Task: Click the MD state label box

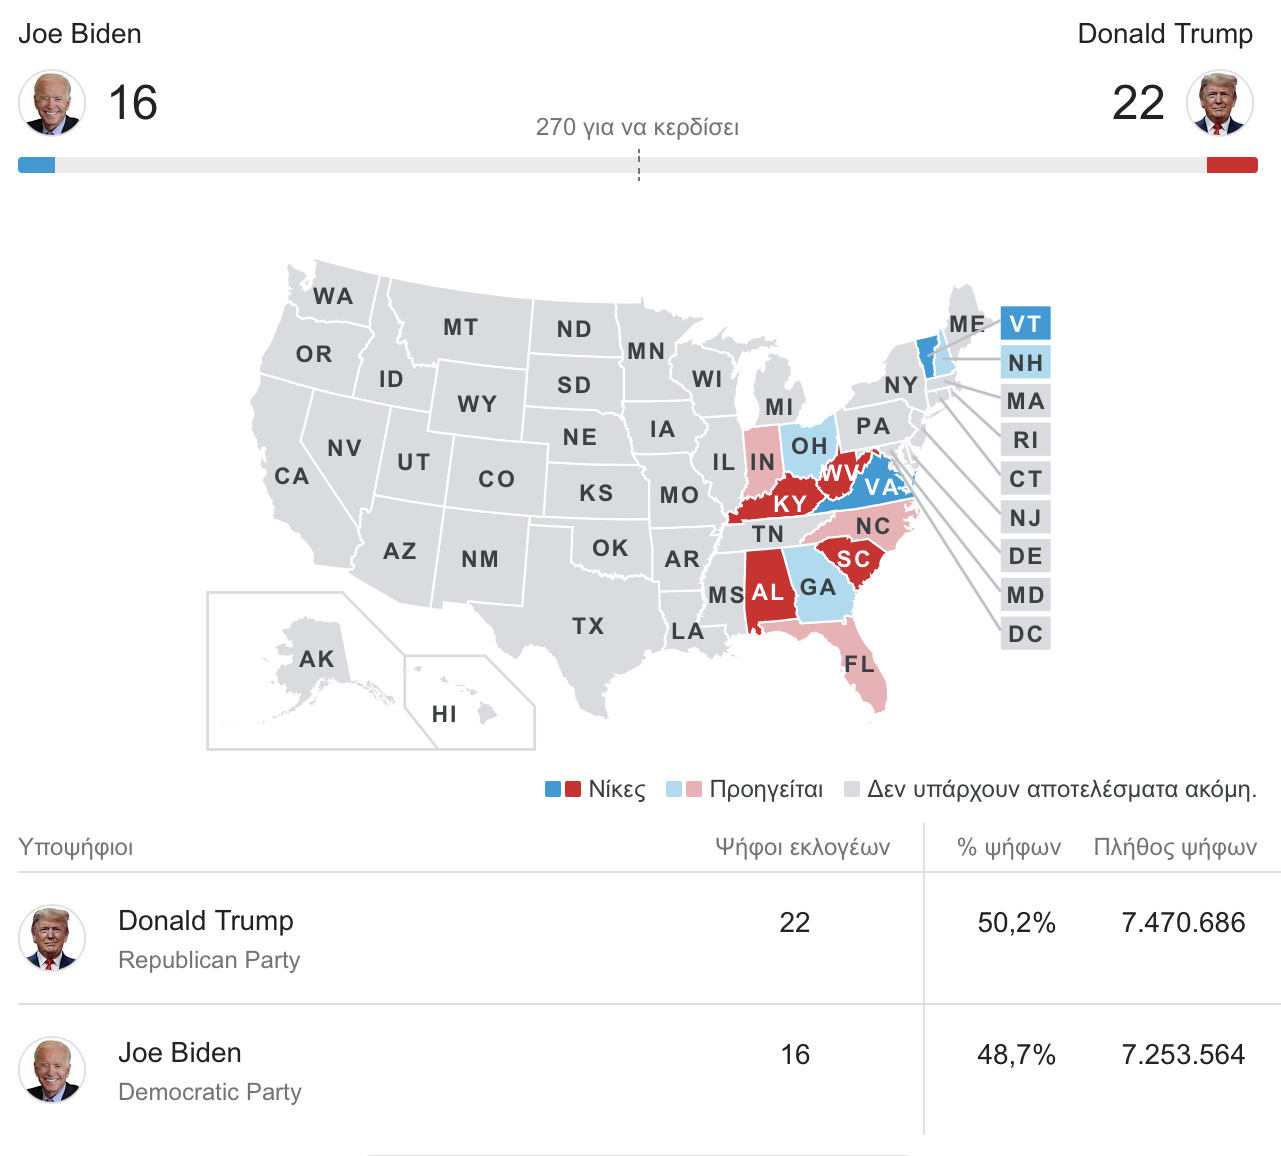Action: [x=1025, y=595]
